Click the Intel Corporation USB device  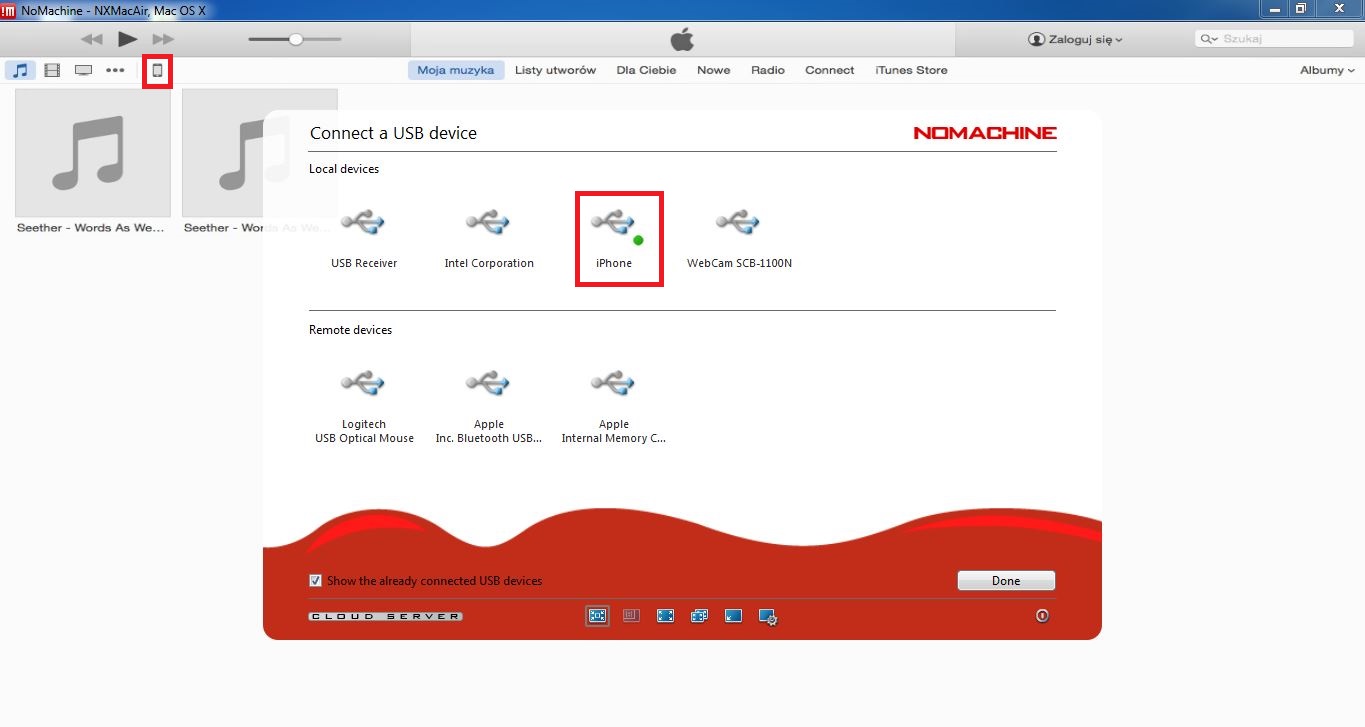point(489,239)
